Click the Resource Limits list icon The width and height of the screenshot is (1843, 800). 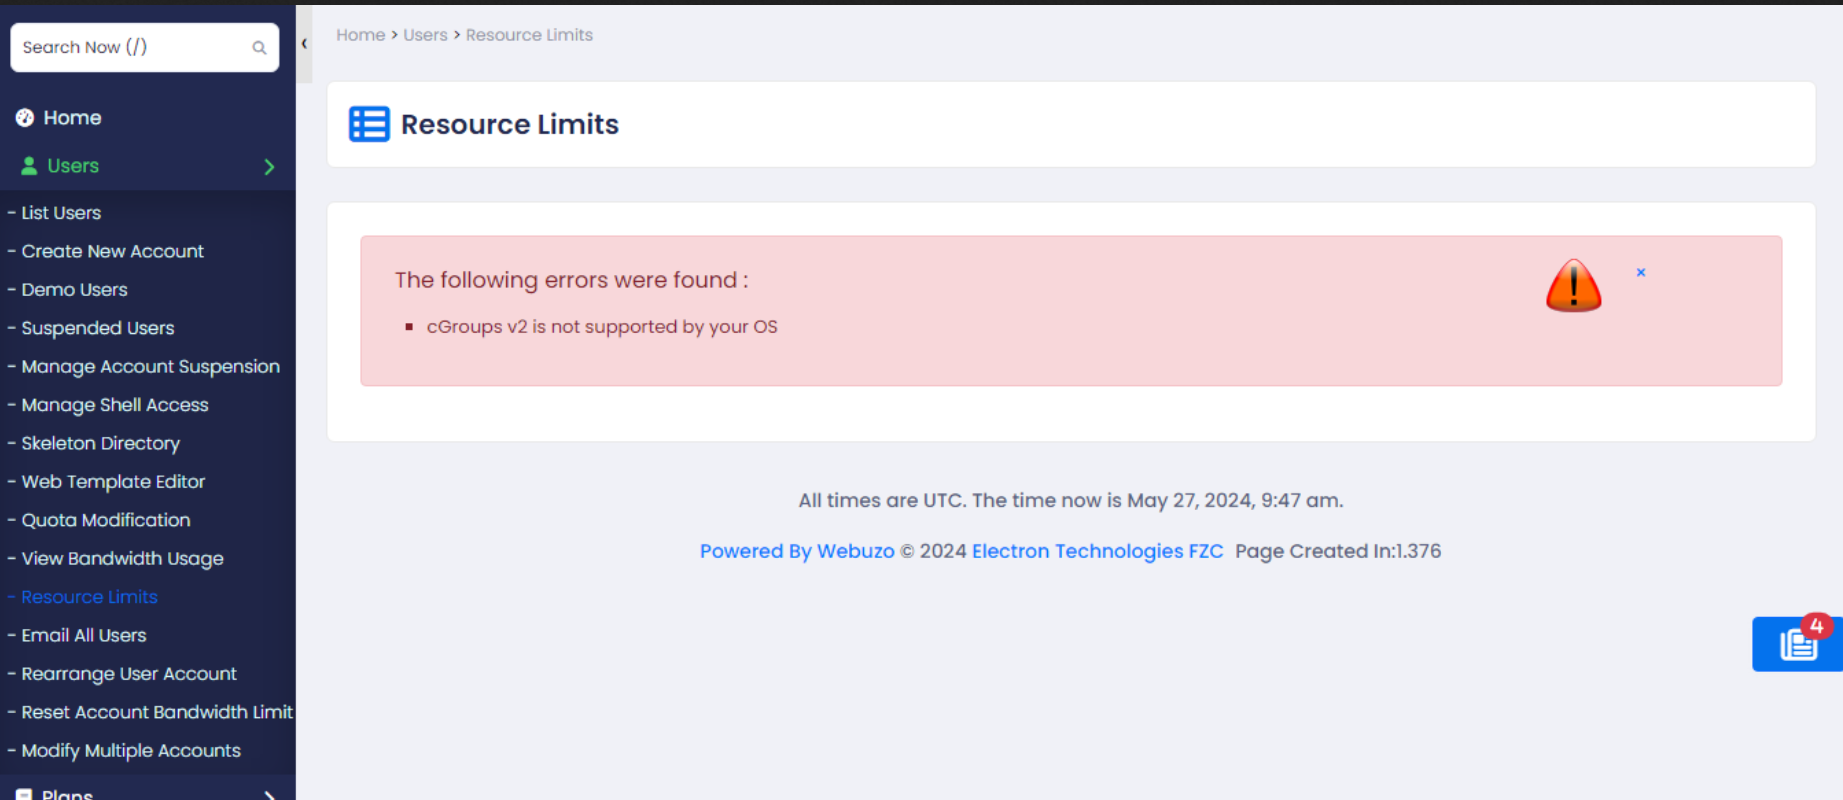point(369,125)
